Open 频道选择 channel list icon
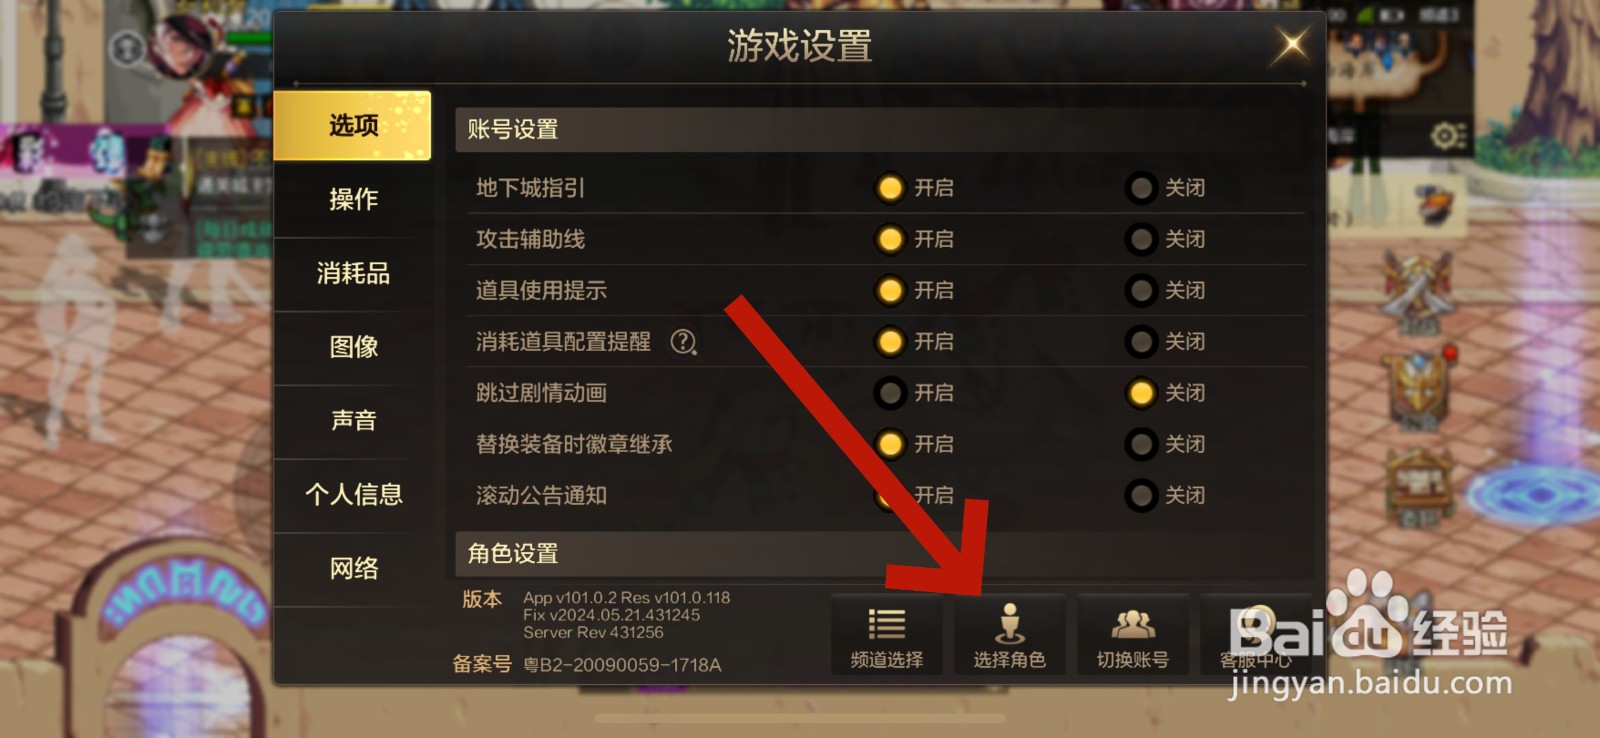 click(x=886, y=636)
